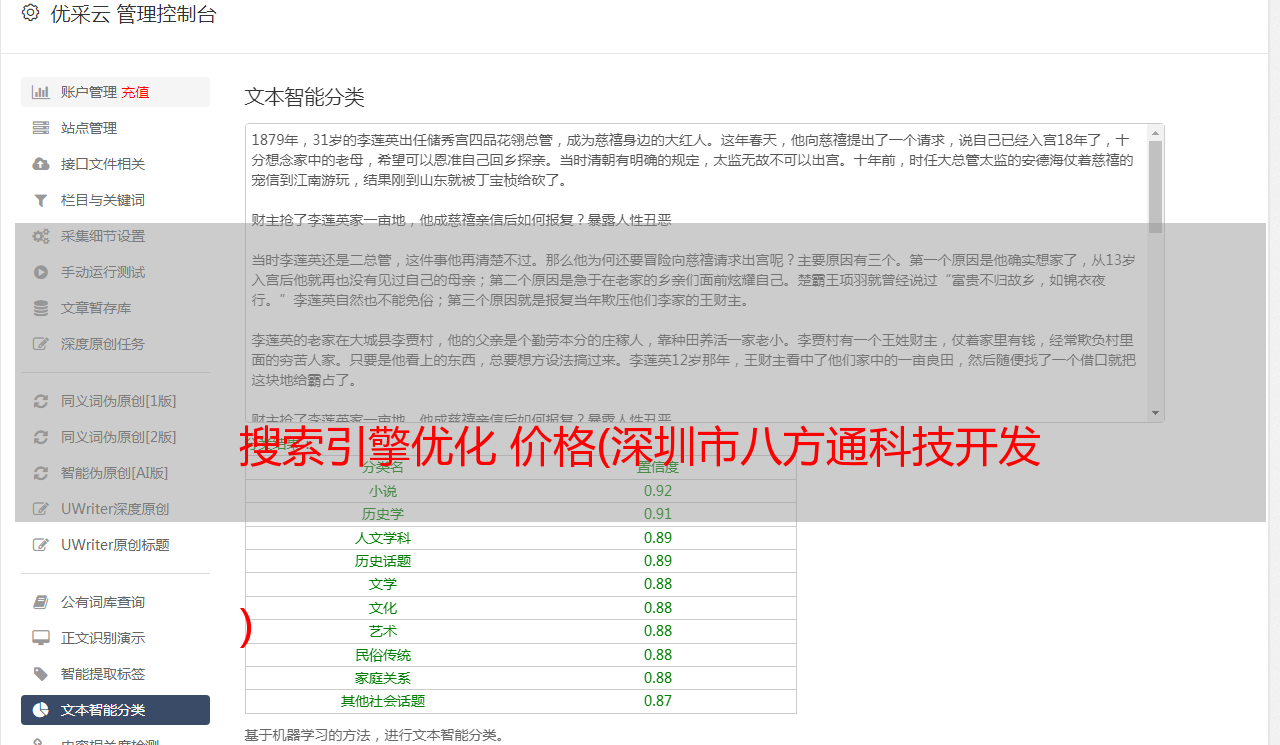Click the 0.88 value in the 艺术 row

click(658, 631)
